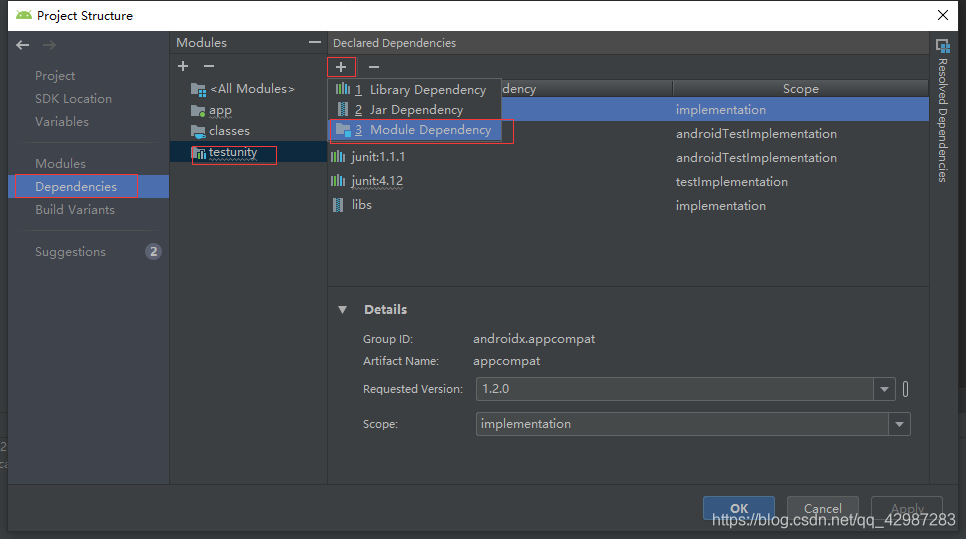Screen dimensions: 966x539
Task: Click implementation scope of libs row
Action: click(720, 206)
